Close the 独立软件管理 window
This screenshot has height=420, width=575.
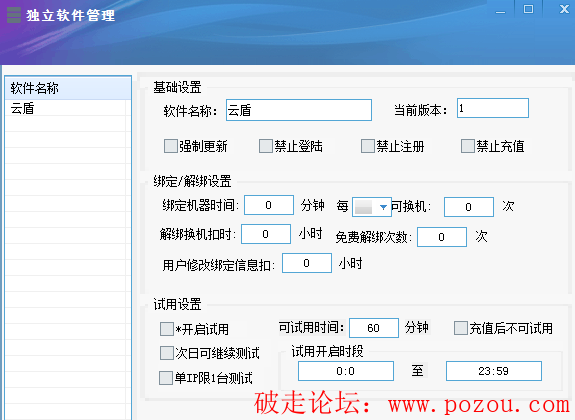[564, 9]
